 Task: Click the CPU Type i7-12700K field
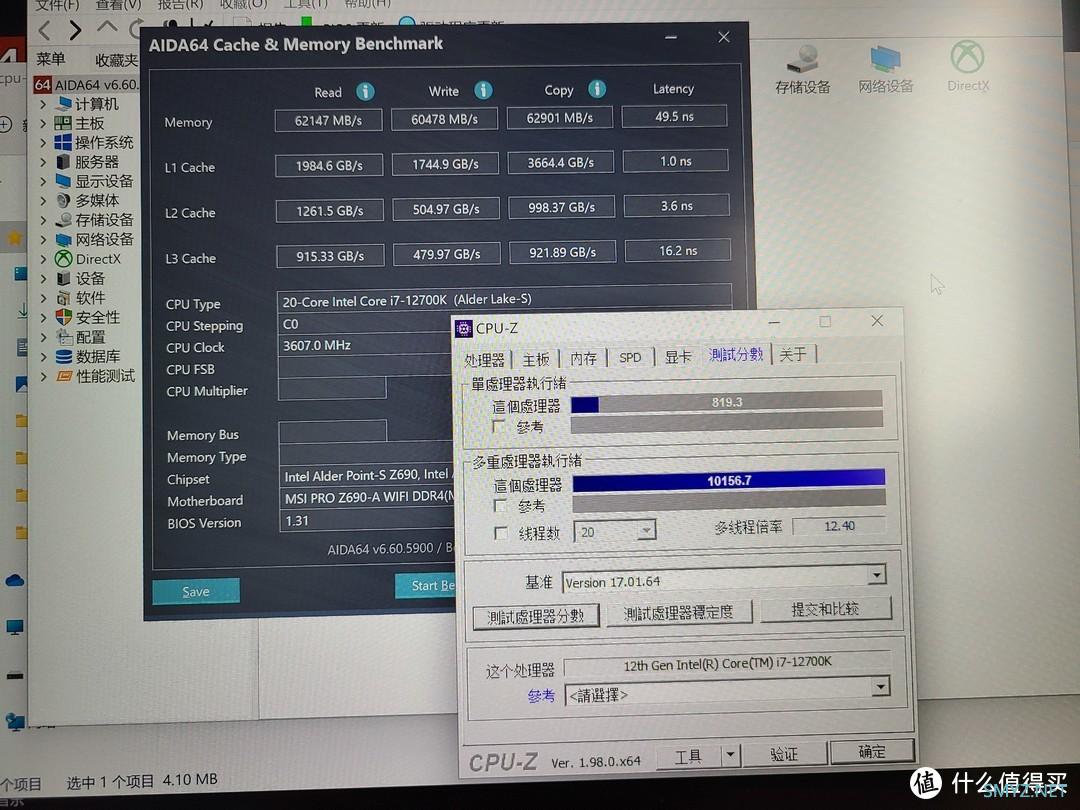[503, 299]
